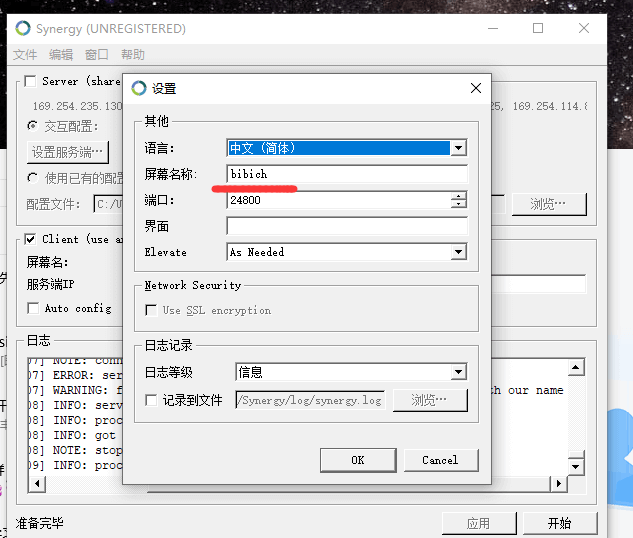Screen dimensions: 633x538
Task: Click the settings dialog logo icon
Action: coord(139,88)
